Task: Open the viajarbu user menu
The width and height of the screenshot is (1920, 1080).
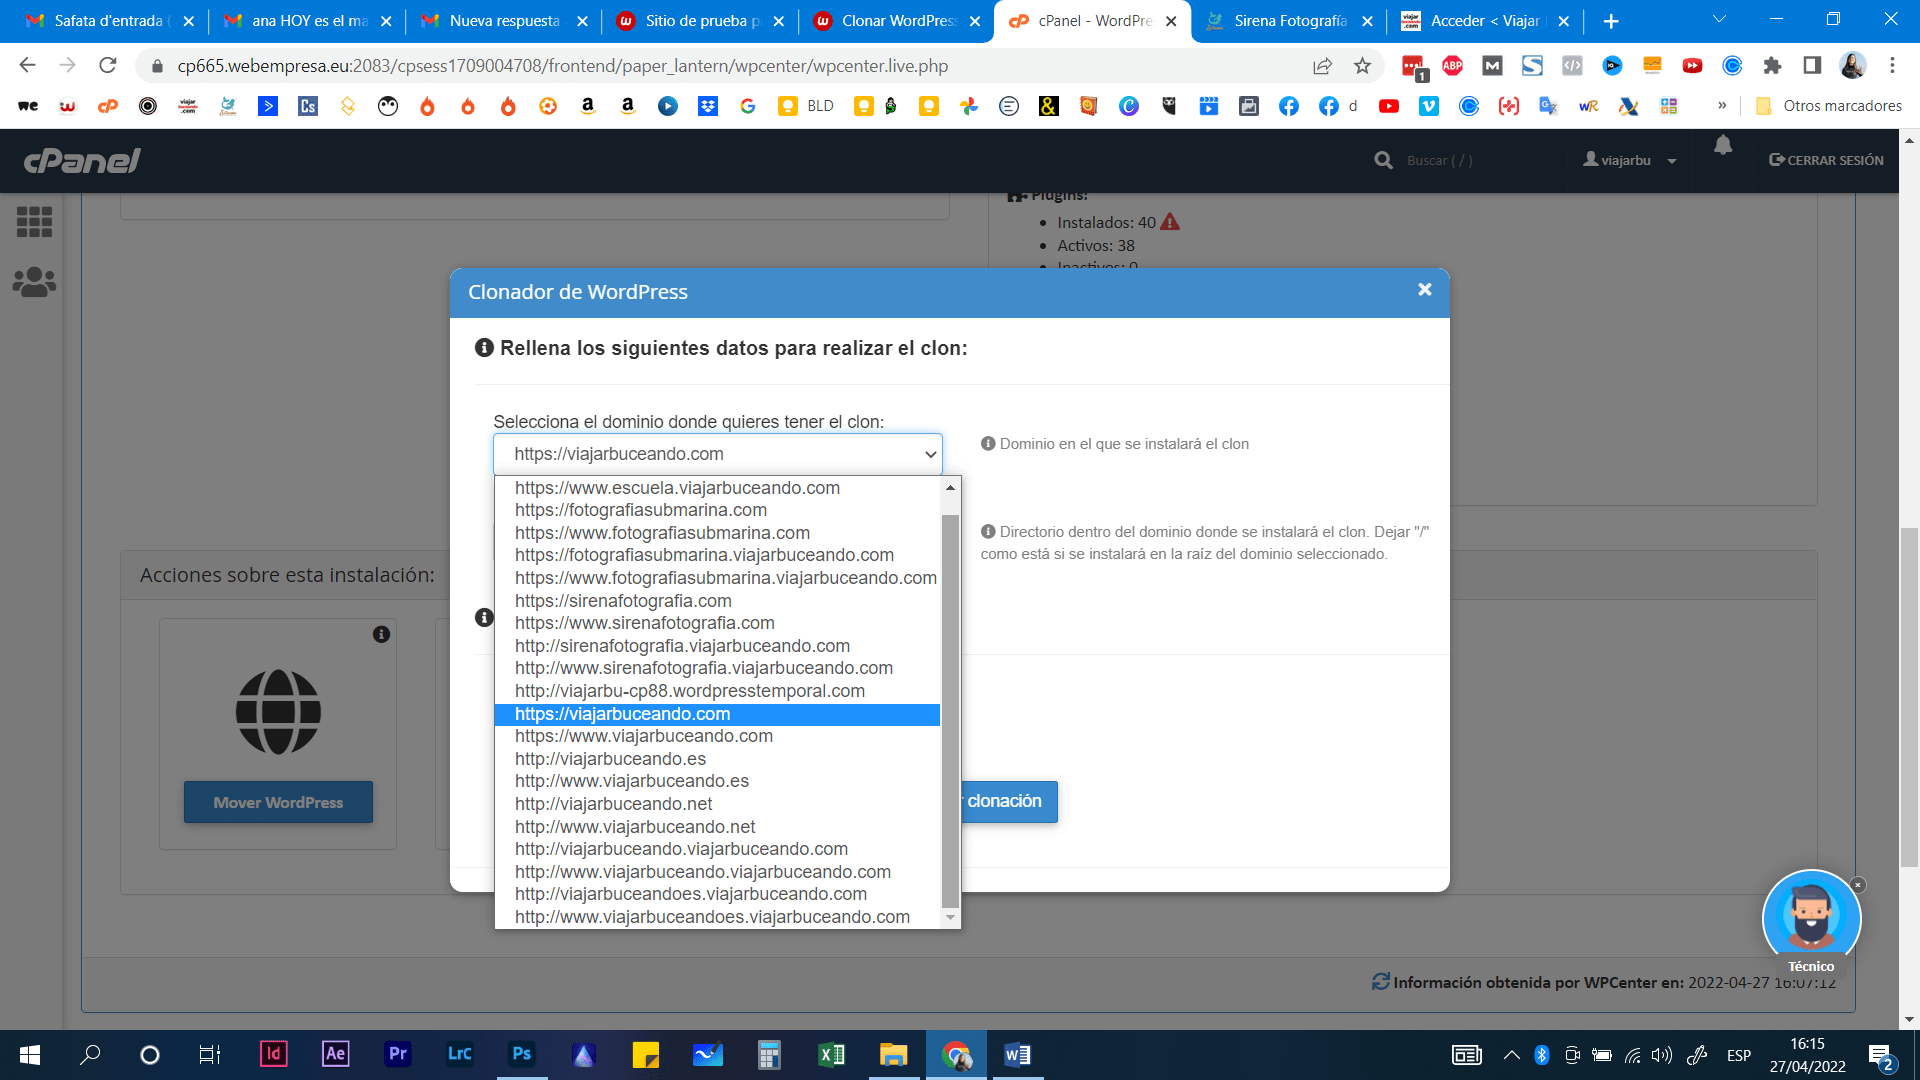Action: coord(1629,160)
